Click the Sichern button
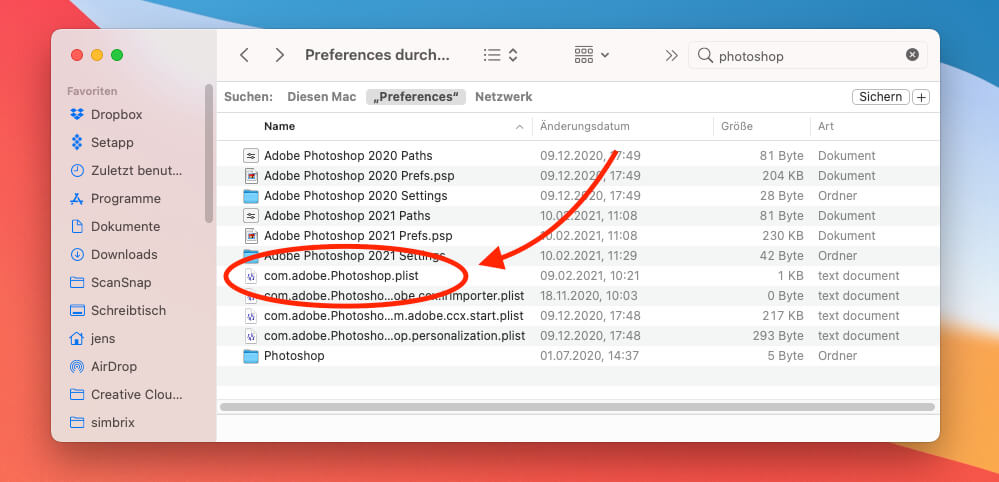This screenshot has width=999, height=482. pos(880,97)
